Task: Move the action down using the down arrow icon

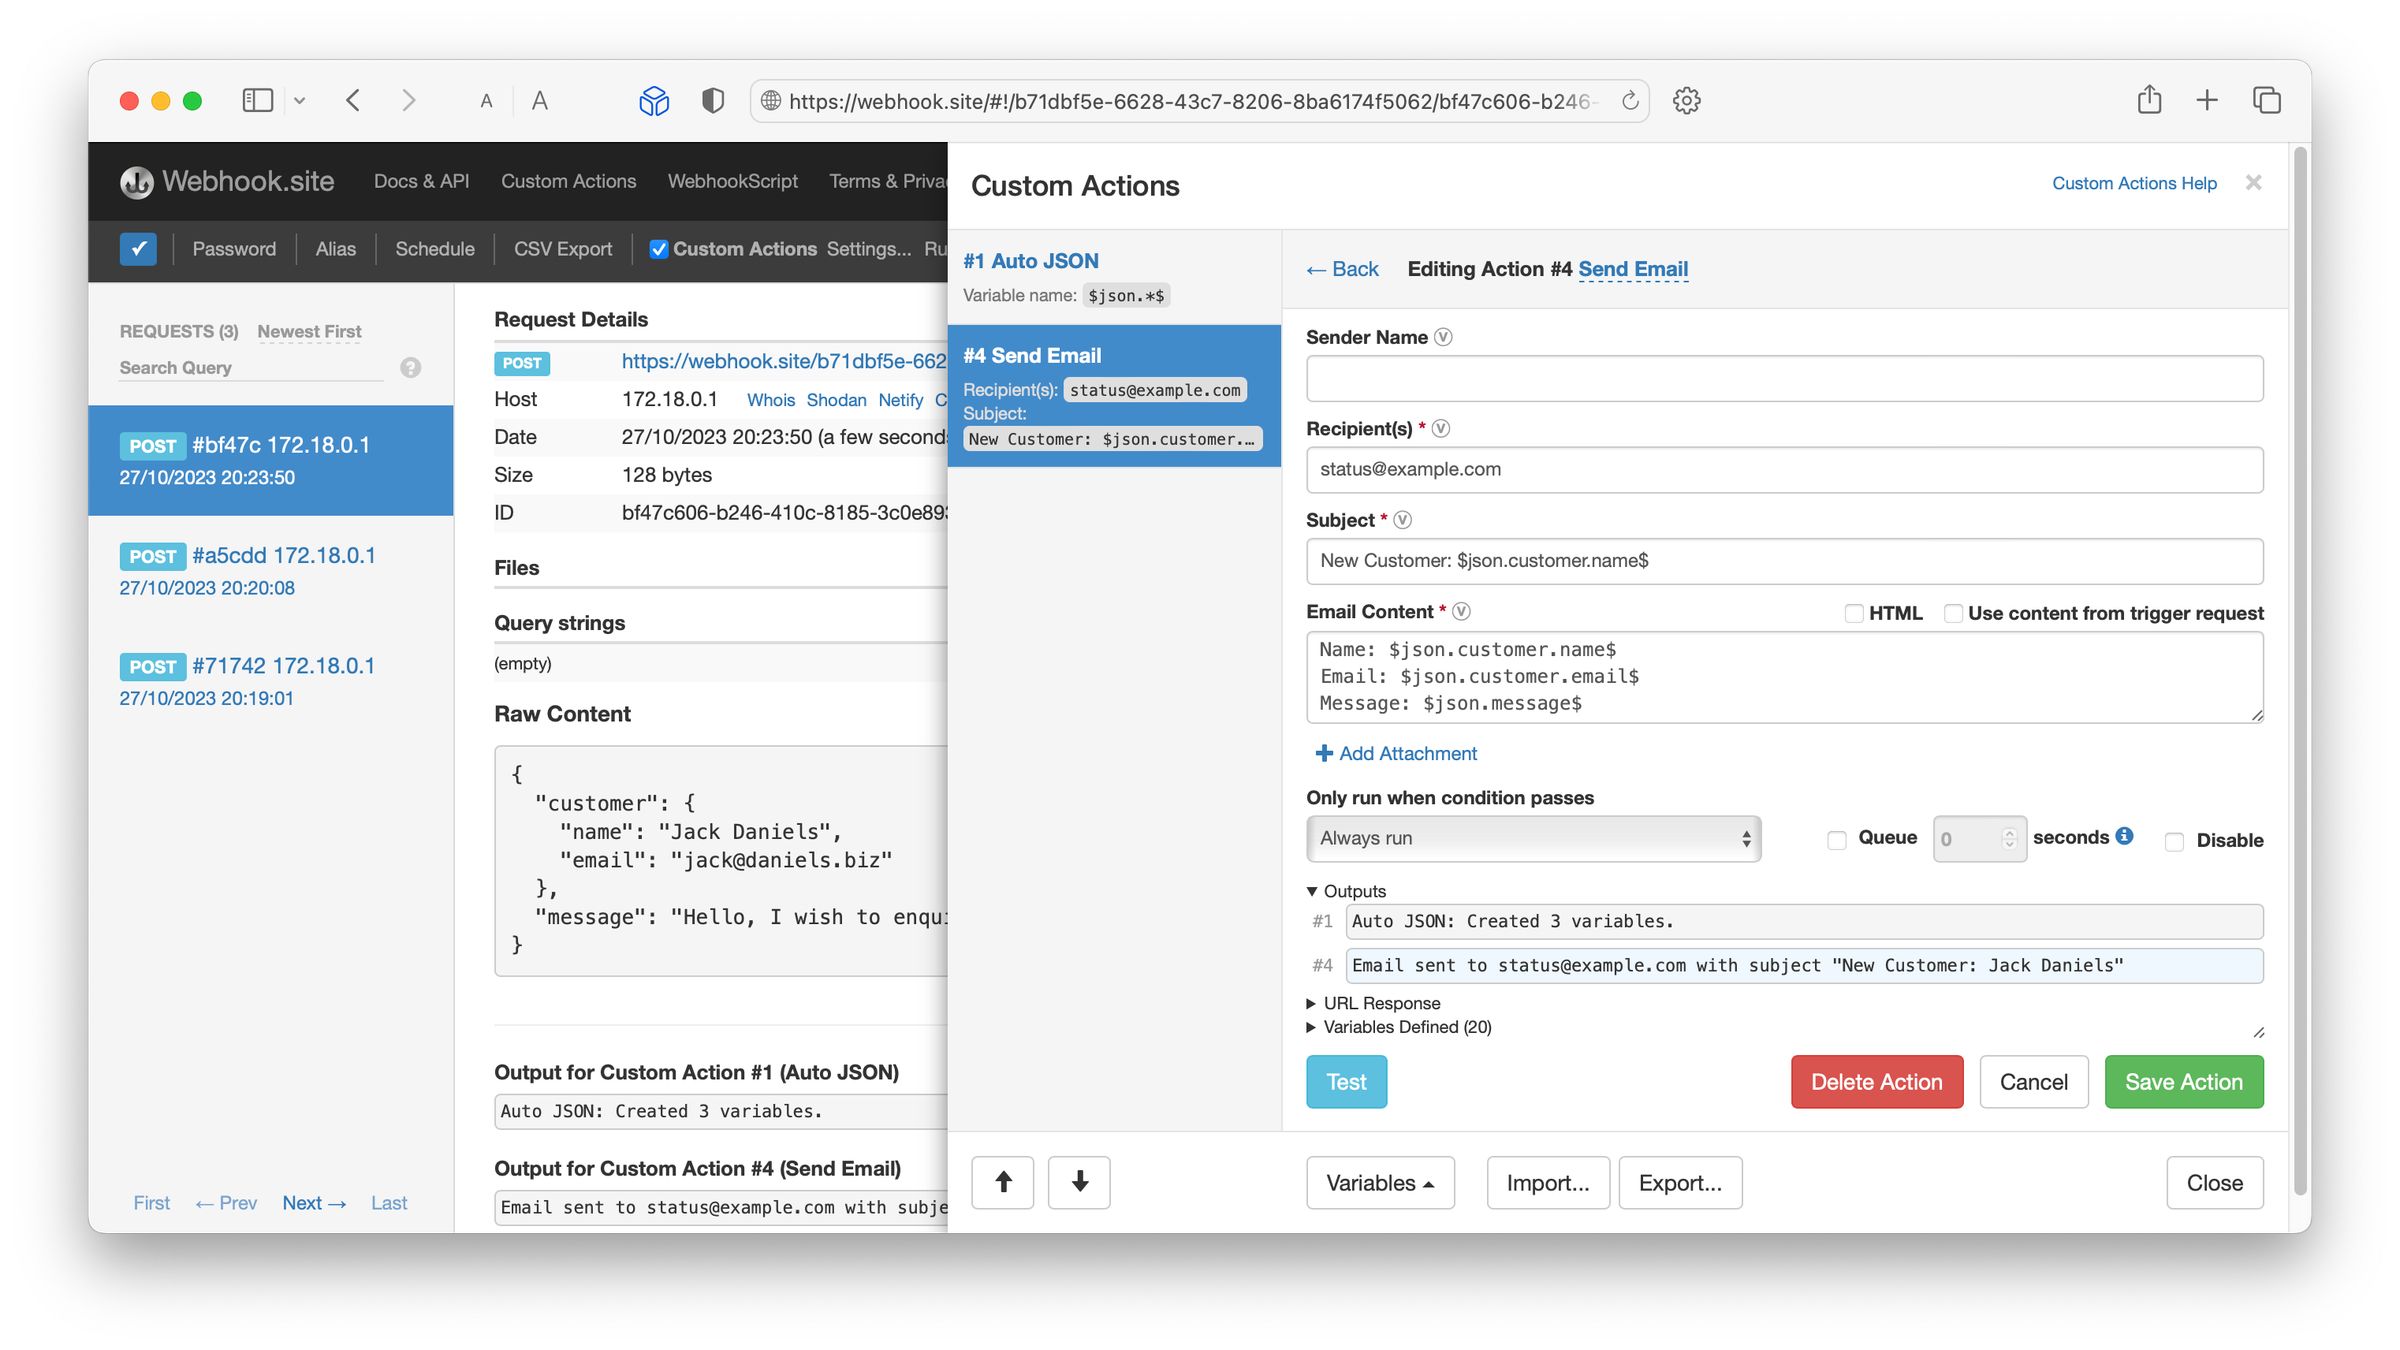Action: tap(1078, 1182)
